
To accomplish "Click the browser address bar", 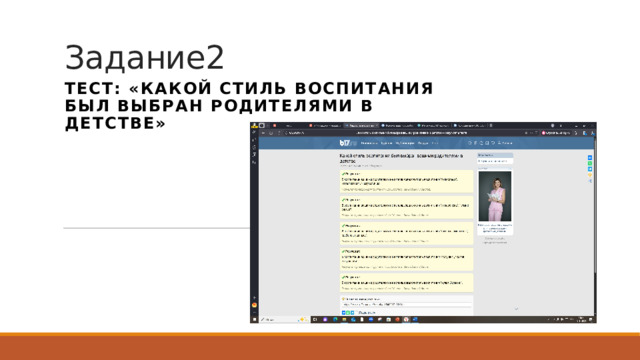I will pos(412,133).
